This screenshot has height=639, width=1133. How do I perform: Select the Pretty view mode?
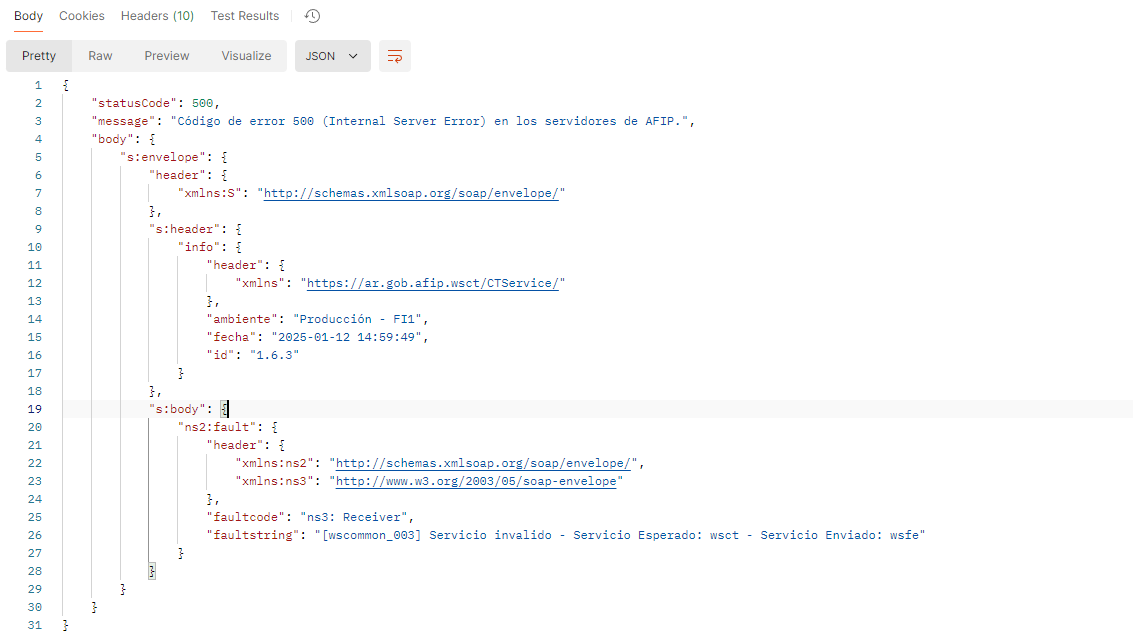click(x=39, y=56)
